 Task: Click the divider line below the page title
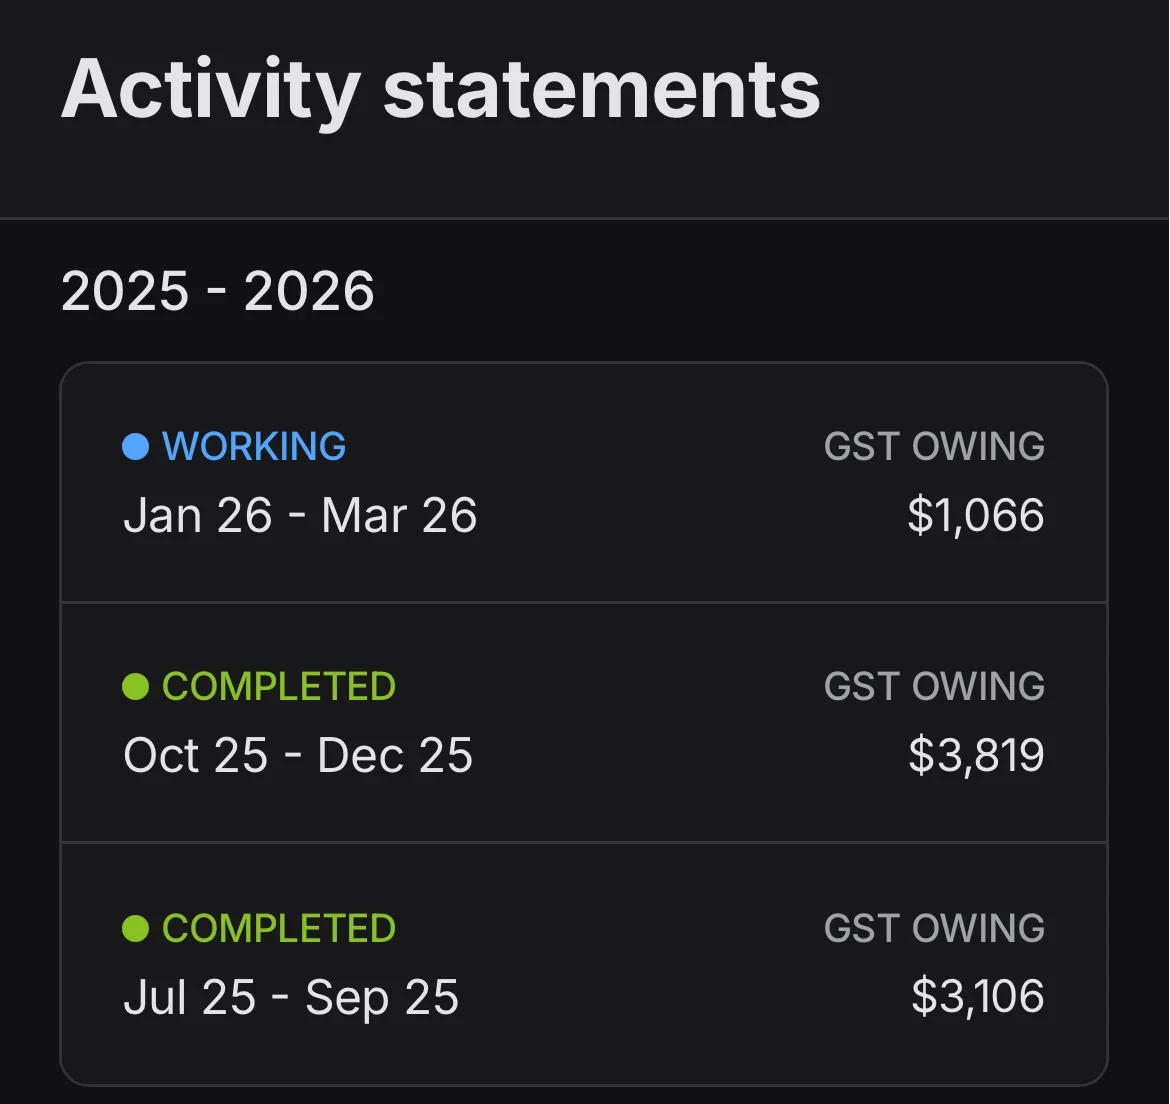(x=585, y=218)
